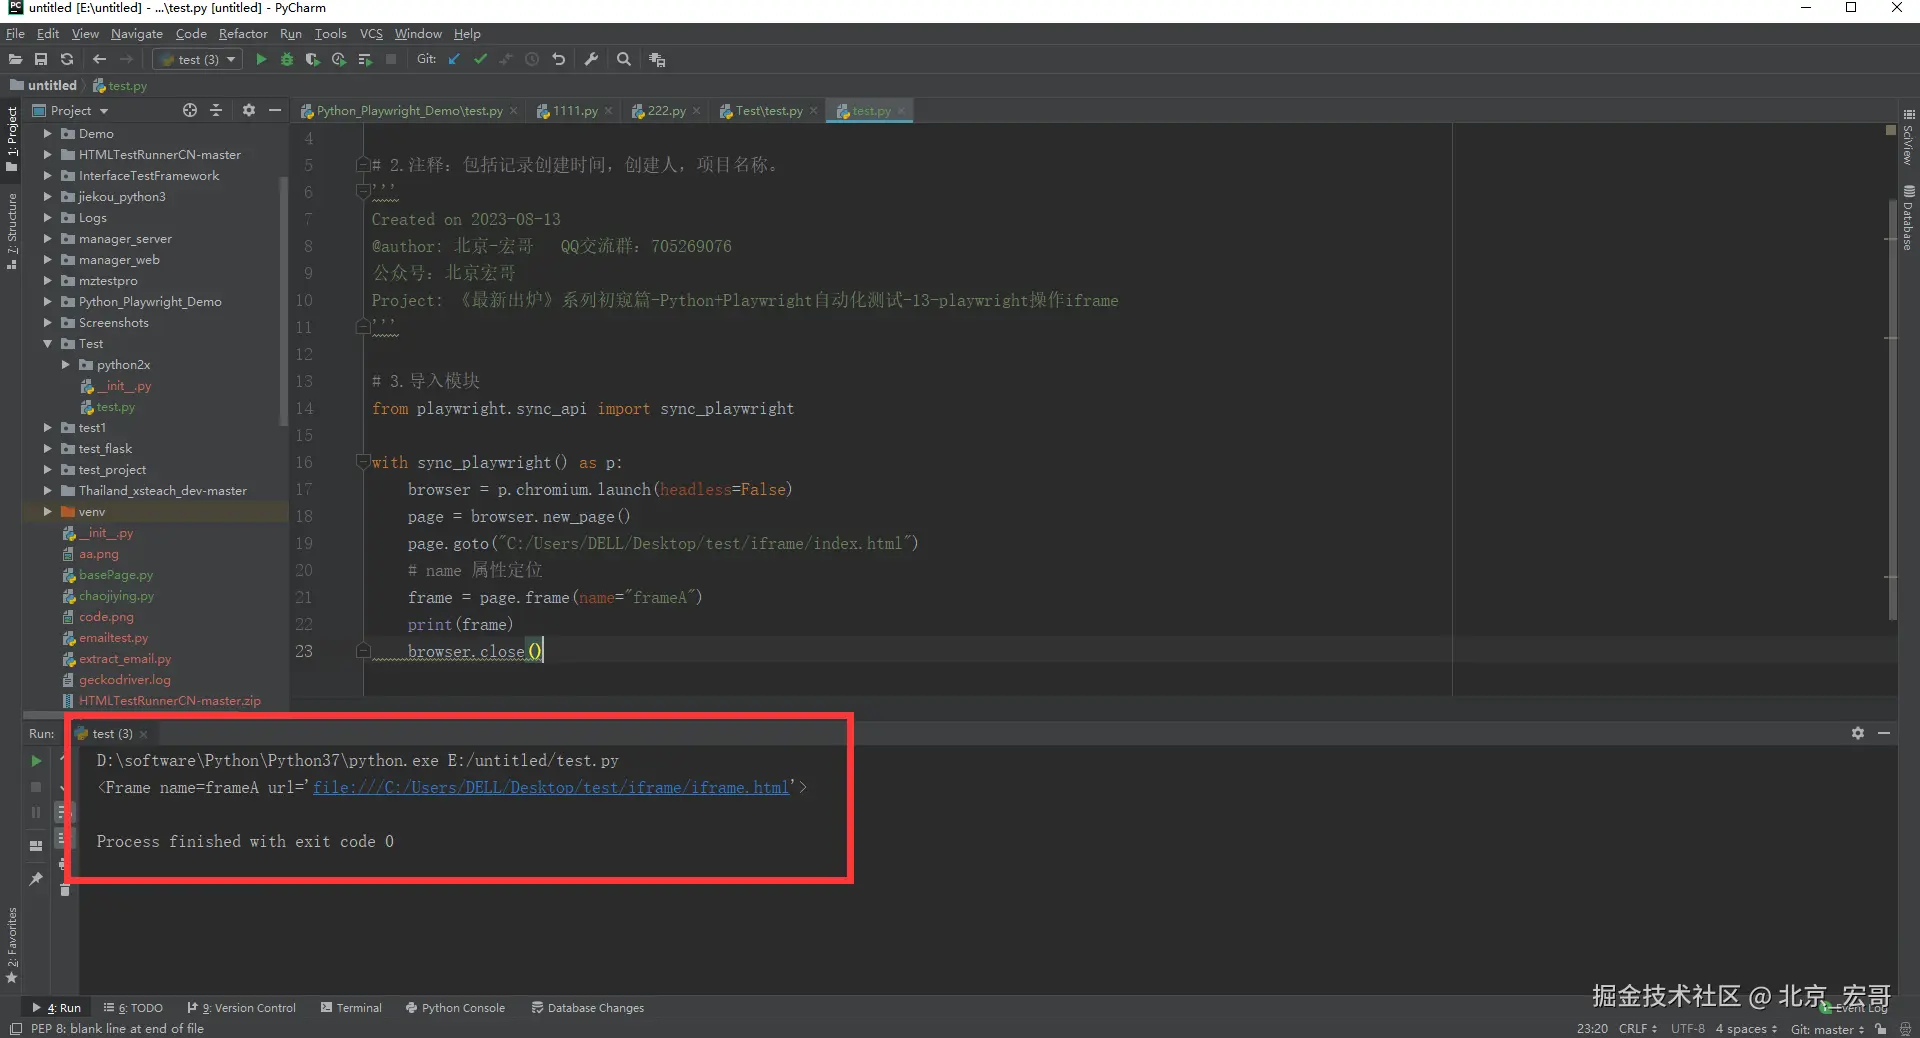
Task: Expand the Demo folder
Action: tap(47, 133)
